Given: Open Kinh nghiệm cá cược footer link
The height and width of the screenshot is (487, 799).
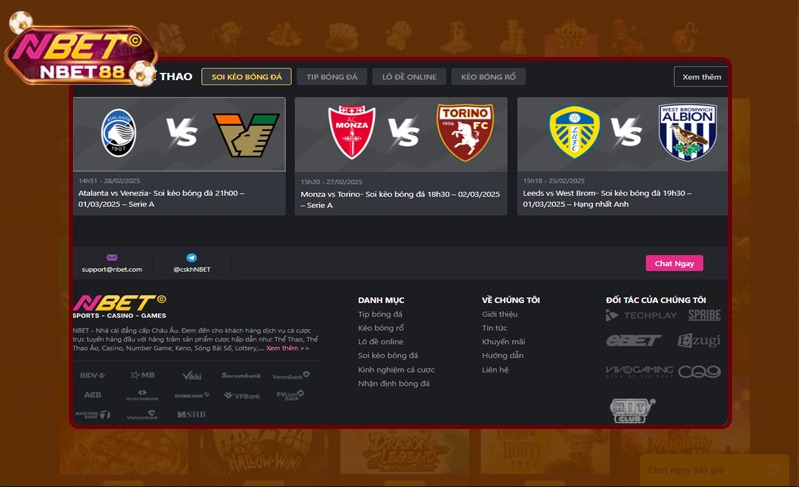Looking at the screenshot, I should click(x=396, y=370).
